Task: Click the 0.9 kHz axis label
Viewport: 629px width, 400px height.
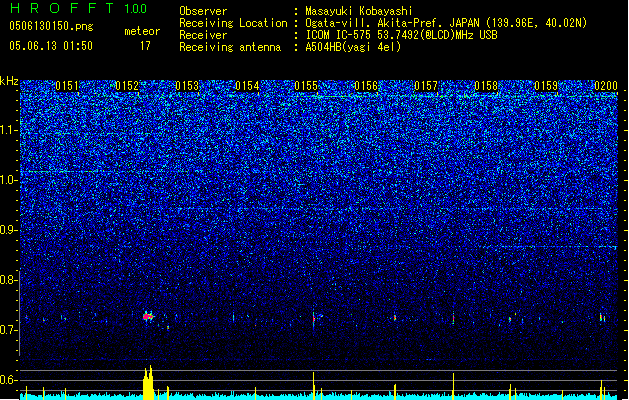Action: coord(9,230)
